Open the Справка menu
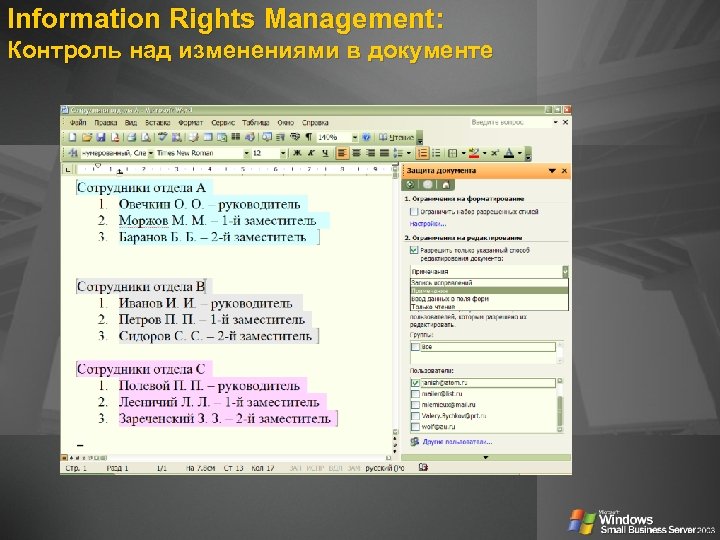 tap(315, 123)
